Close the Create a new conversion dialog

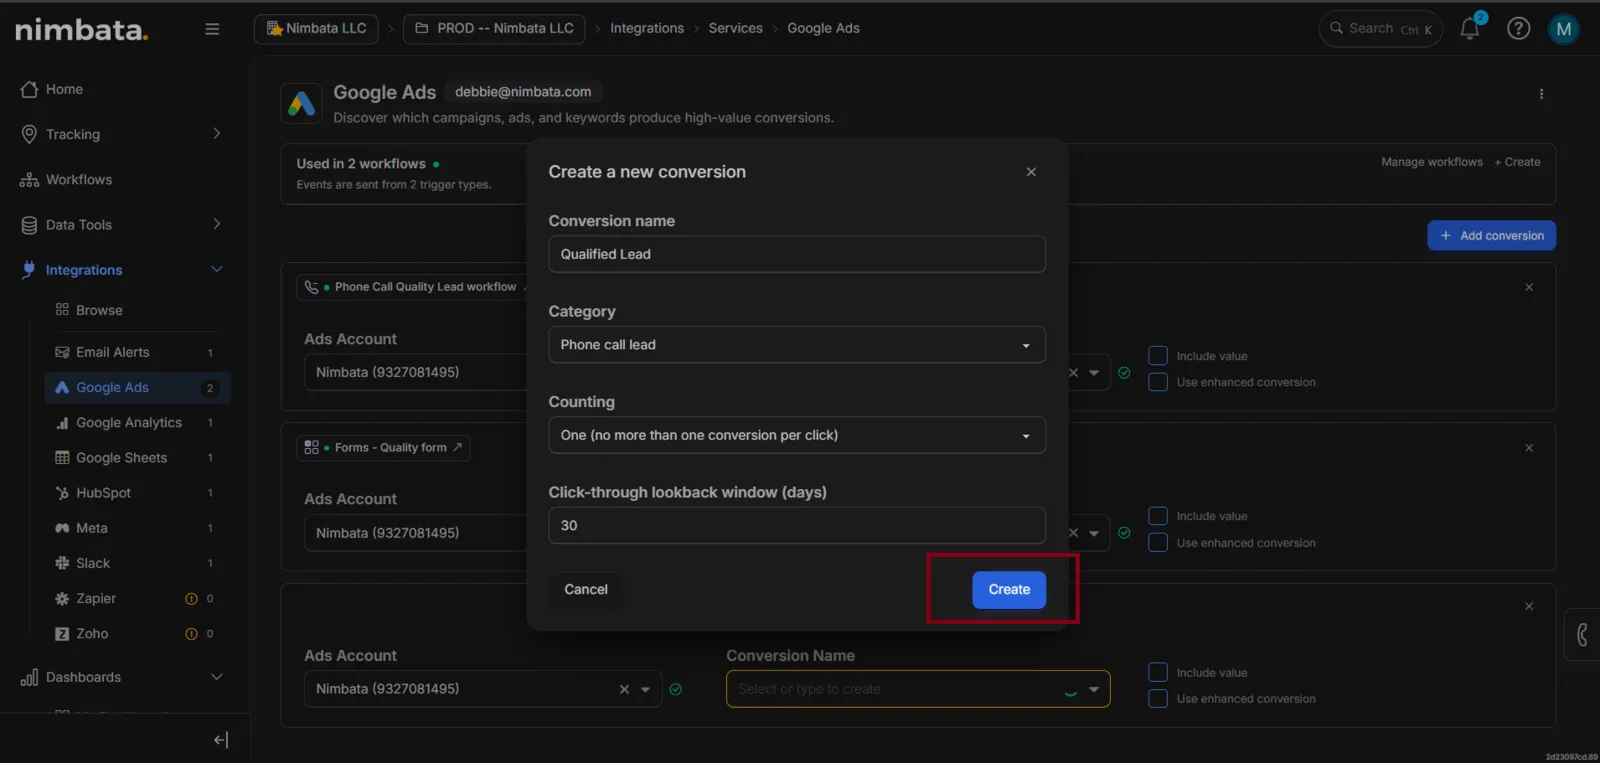coord(1031,172)
